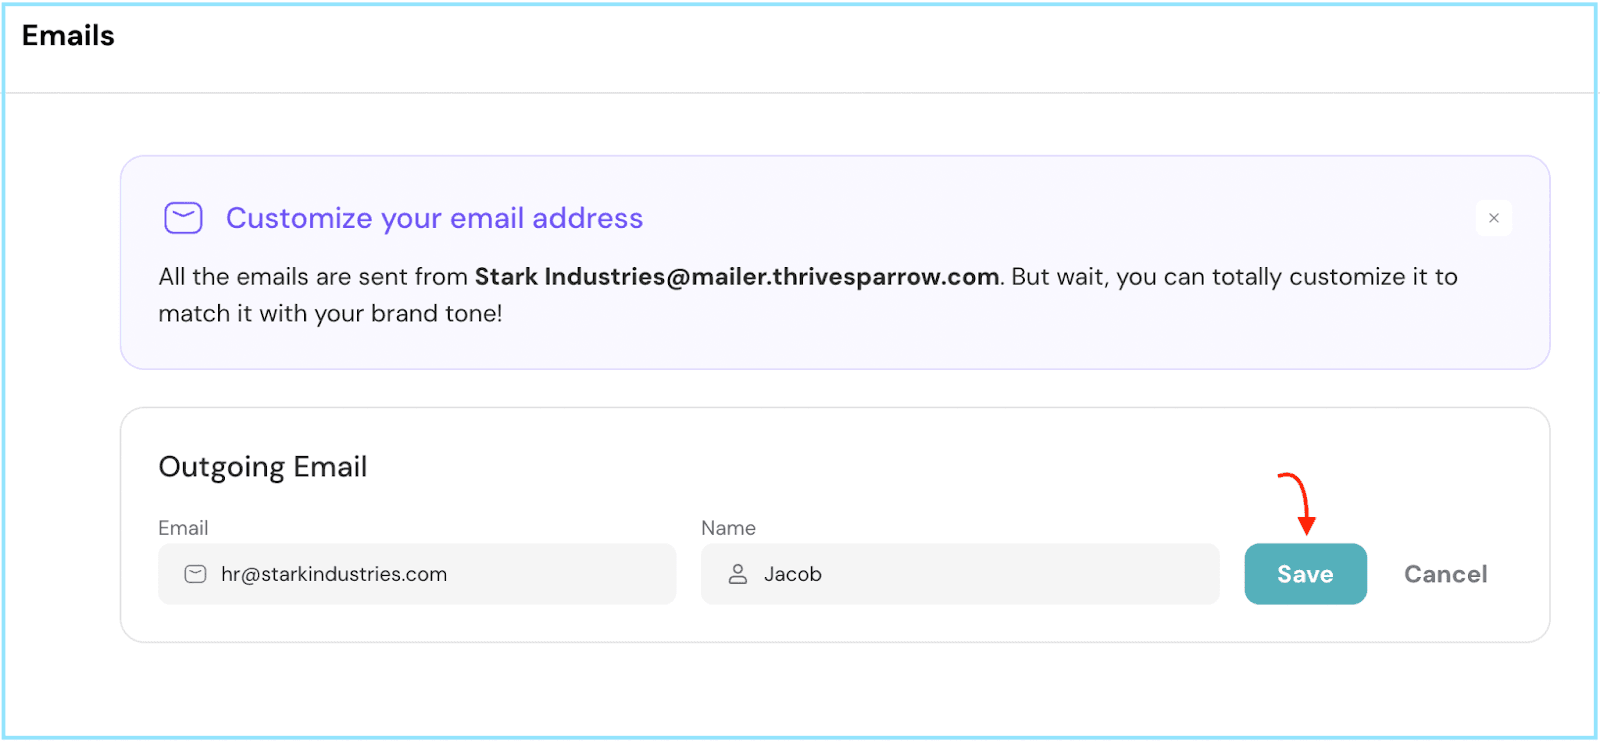Dismiss the Customize your email address banner
The width and height of the screenshot is (1600, 741).
point(1493,218)
